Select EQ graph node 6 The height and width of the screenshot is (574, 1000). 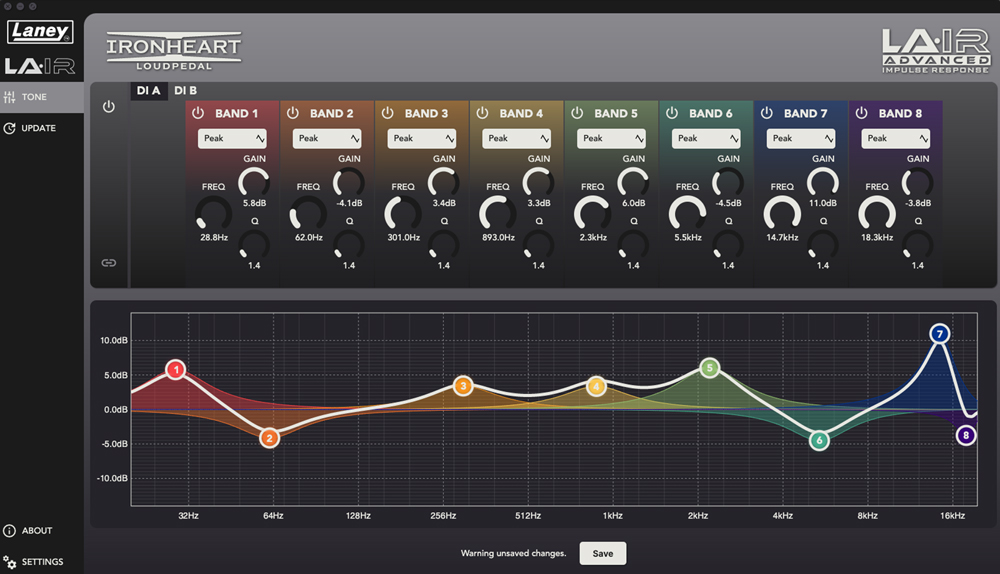820,440
